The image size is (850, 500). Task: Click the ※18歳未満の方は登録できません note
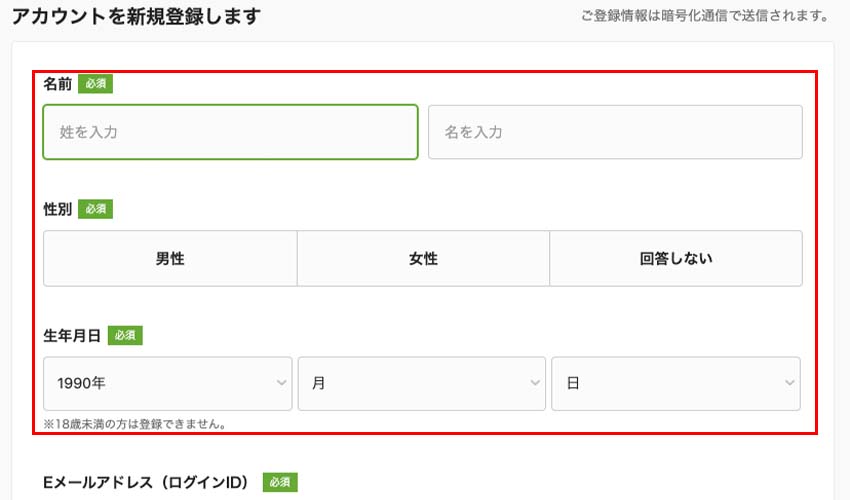tap(135, 424)
